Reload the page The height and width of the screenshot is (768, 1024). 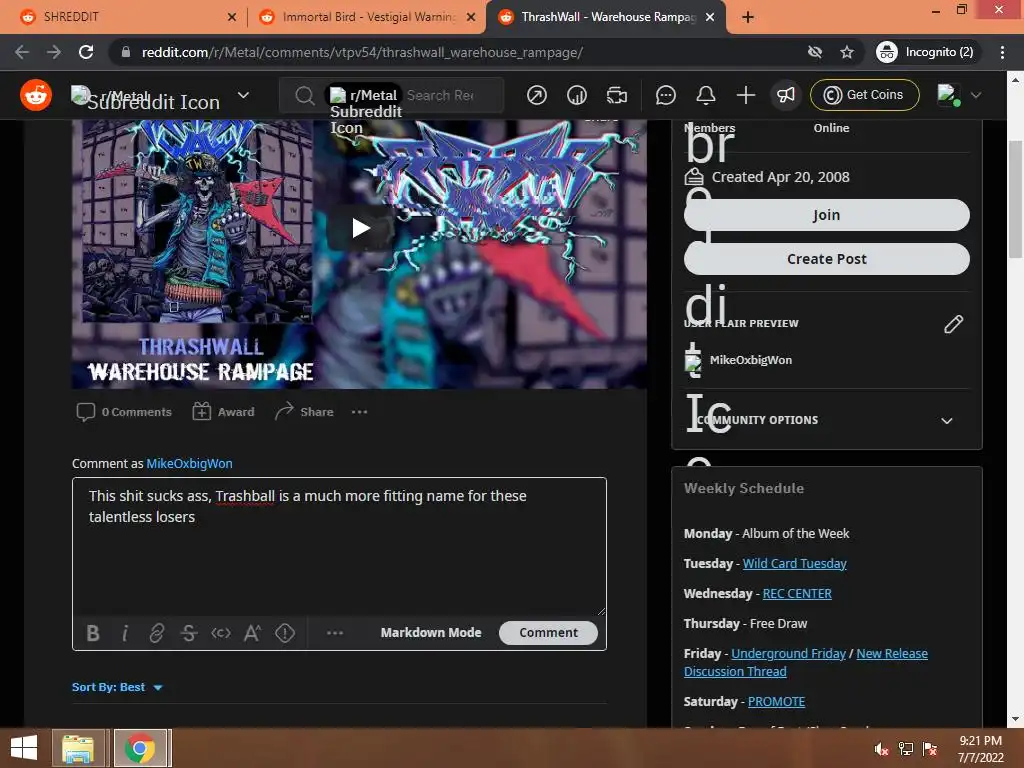click(86, 52)
